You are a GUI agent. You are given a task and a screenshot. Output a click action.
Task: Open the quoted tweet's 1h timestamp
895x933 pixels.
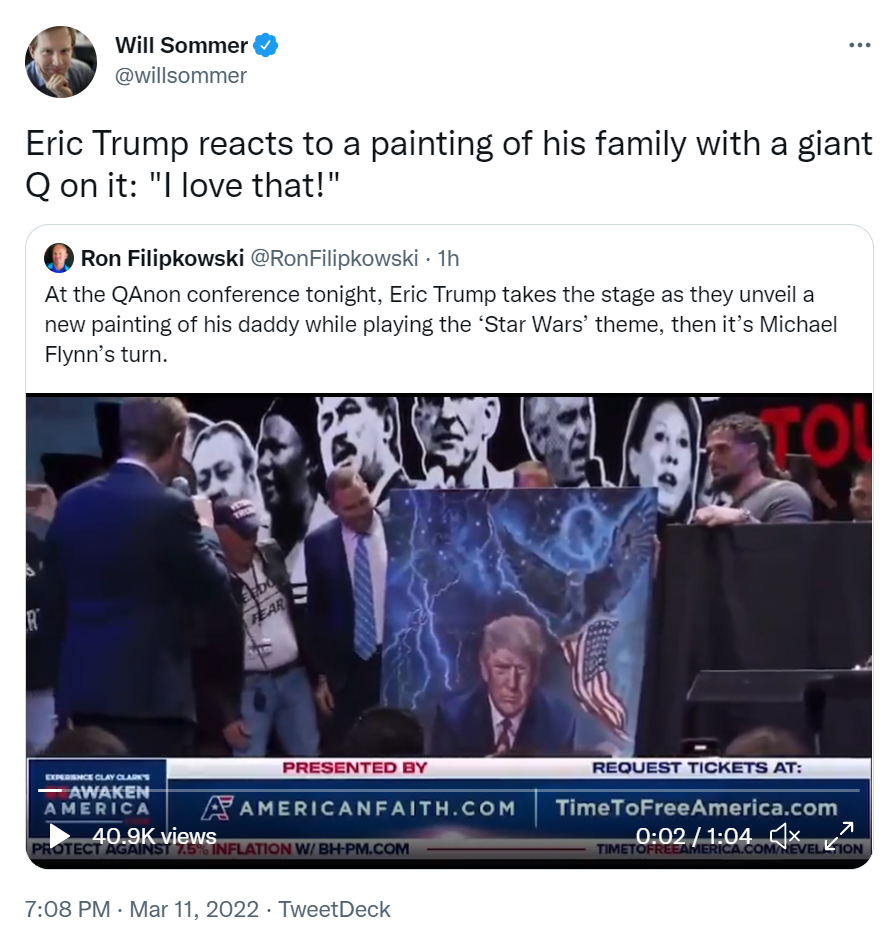[x=448, y=258]
